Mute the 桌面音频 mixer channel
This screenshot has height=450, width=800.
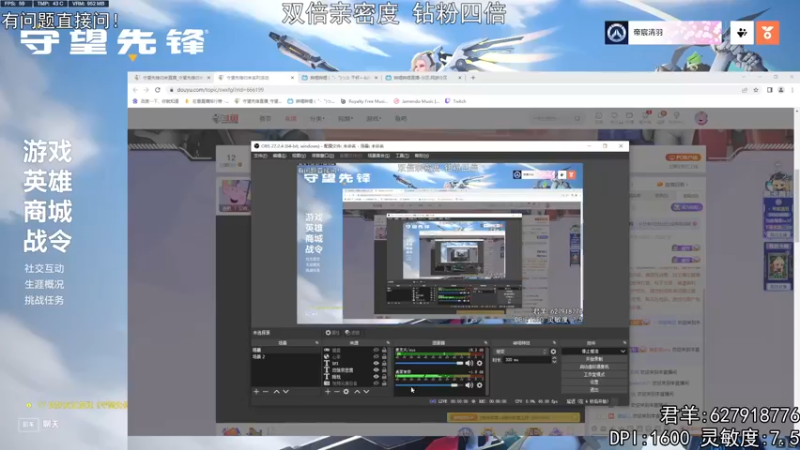[469, 385]
